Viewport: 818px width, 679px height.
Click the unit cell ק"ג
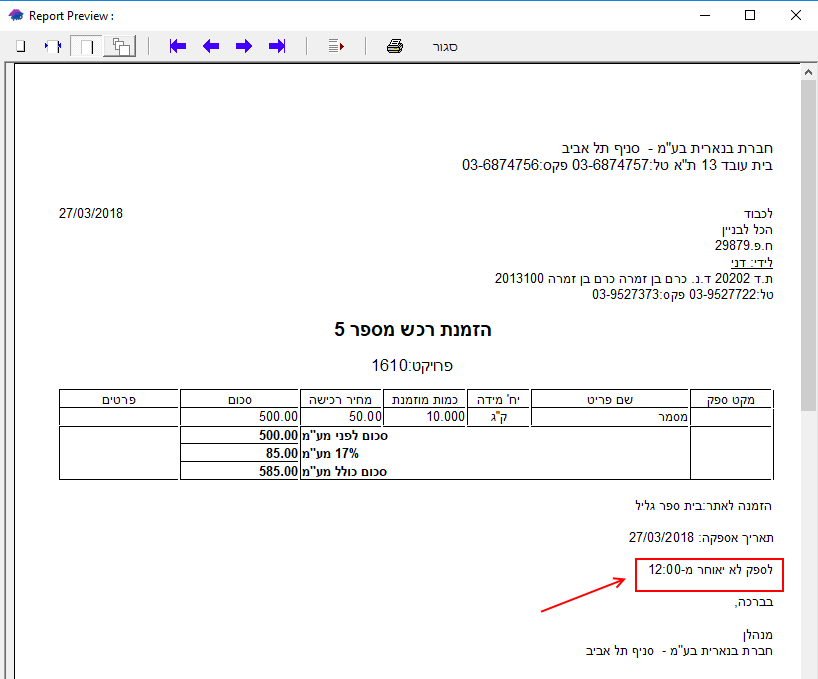[x=499, y=417]
